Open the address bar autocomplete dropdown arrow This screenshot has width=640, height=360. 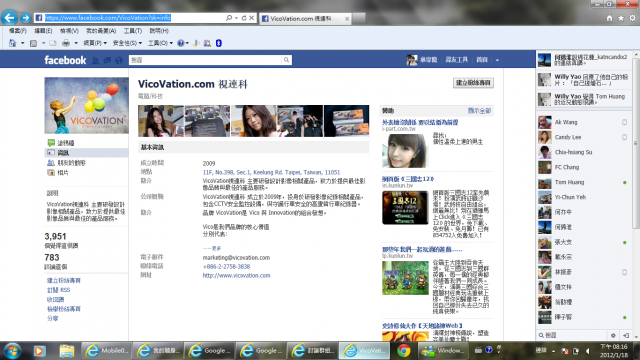[236, 18]
